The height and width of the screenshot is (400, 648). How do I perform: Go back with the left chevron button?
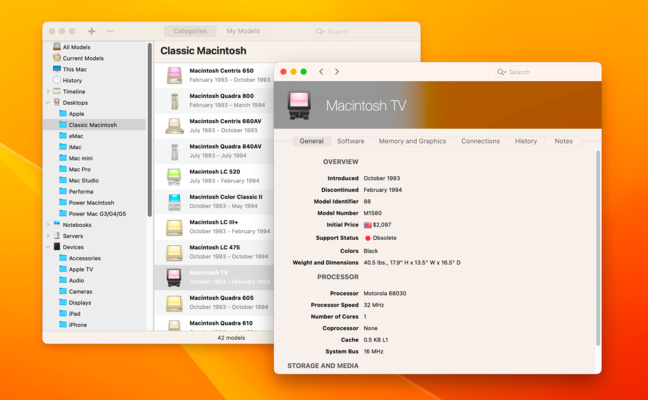click(x=321, y=72)
